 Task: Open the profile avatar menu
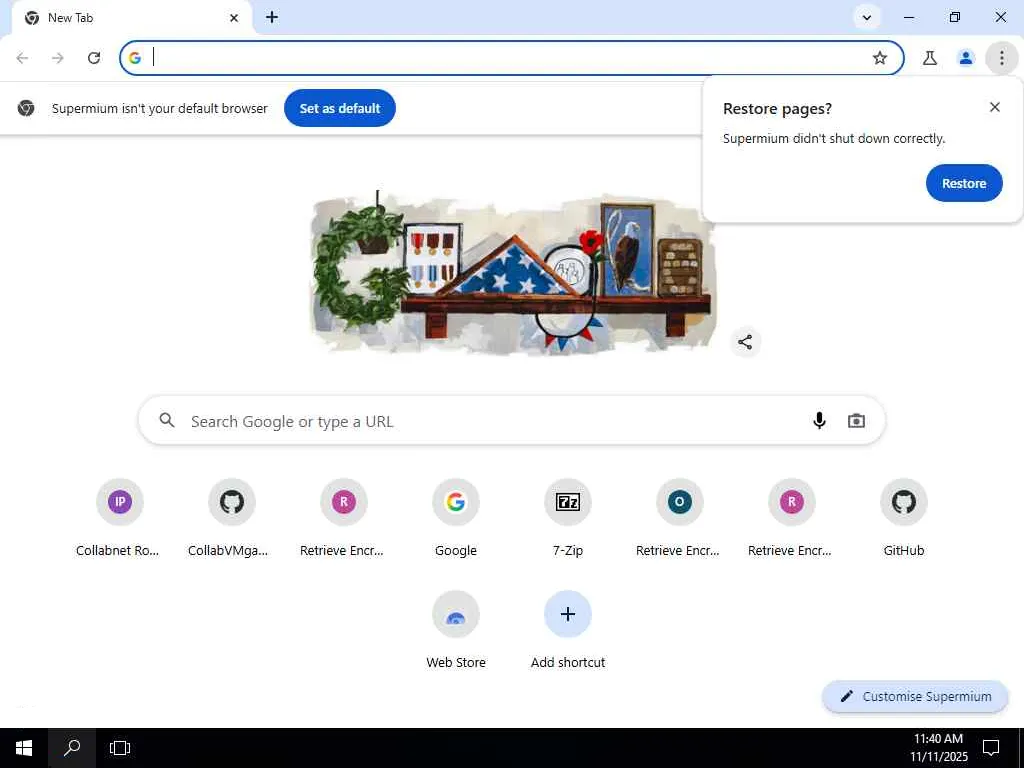[x=966, y=58]
